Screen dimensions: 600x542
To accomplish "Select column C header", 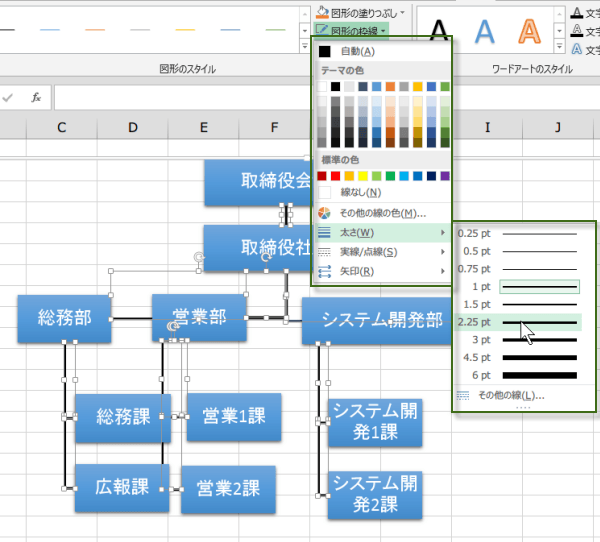I will coord(62,127).
